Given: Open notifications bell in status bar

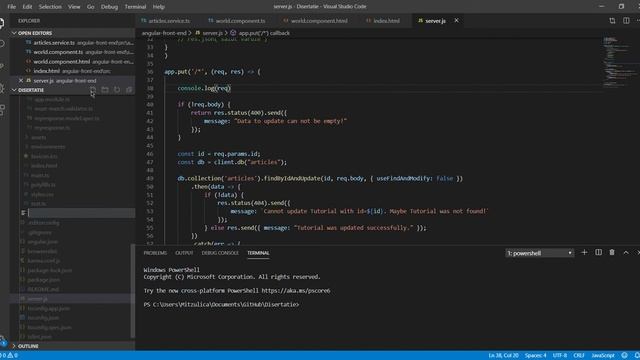Looking at the screenshot, I should 637,355.
